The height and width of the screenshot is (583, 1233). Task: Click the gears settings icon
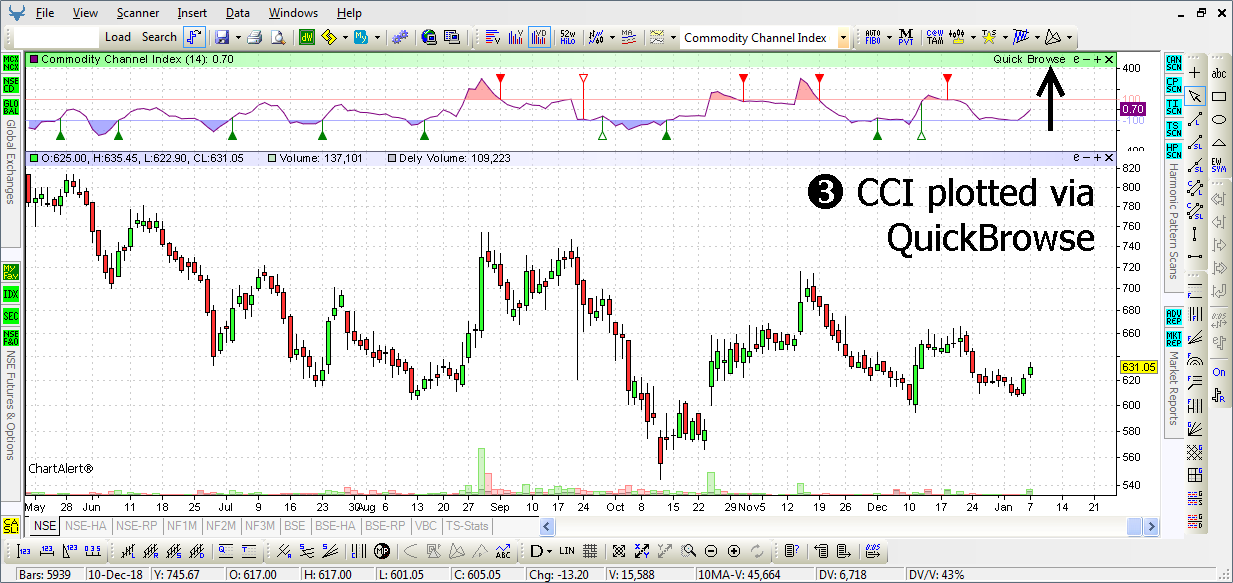click(x=400, y=37)
